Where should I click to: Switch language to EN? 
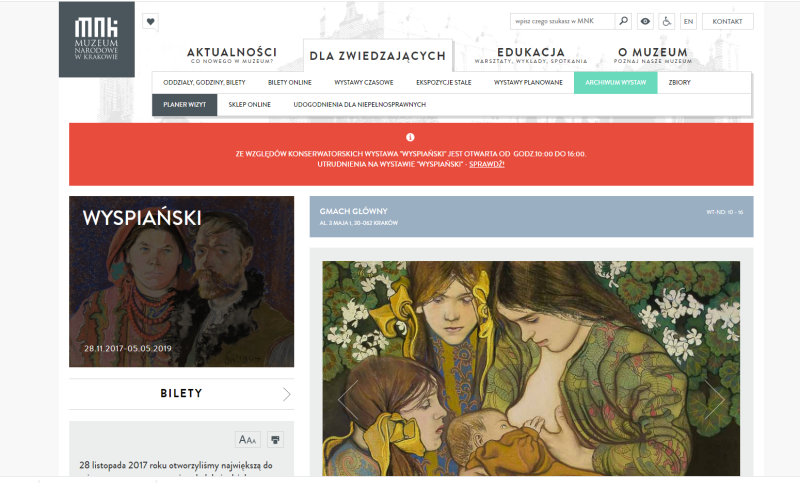point(688,21)
